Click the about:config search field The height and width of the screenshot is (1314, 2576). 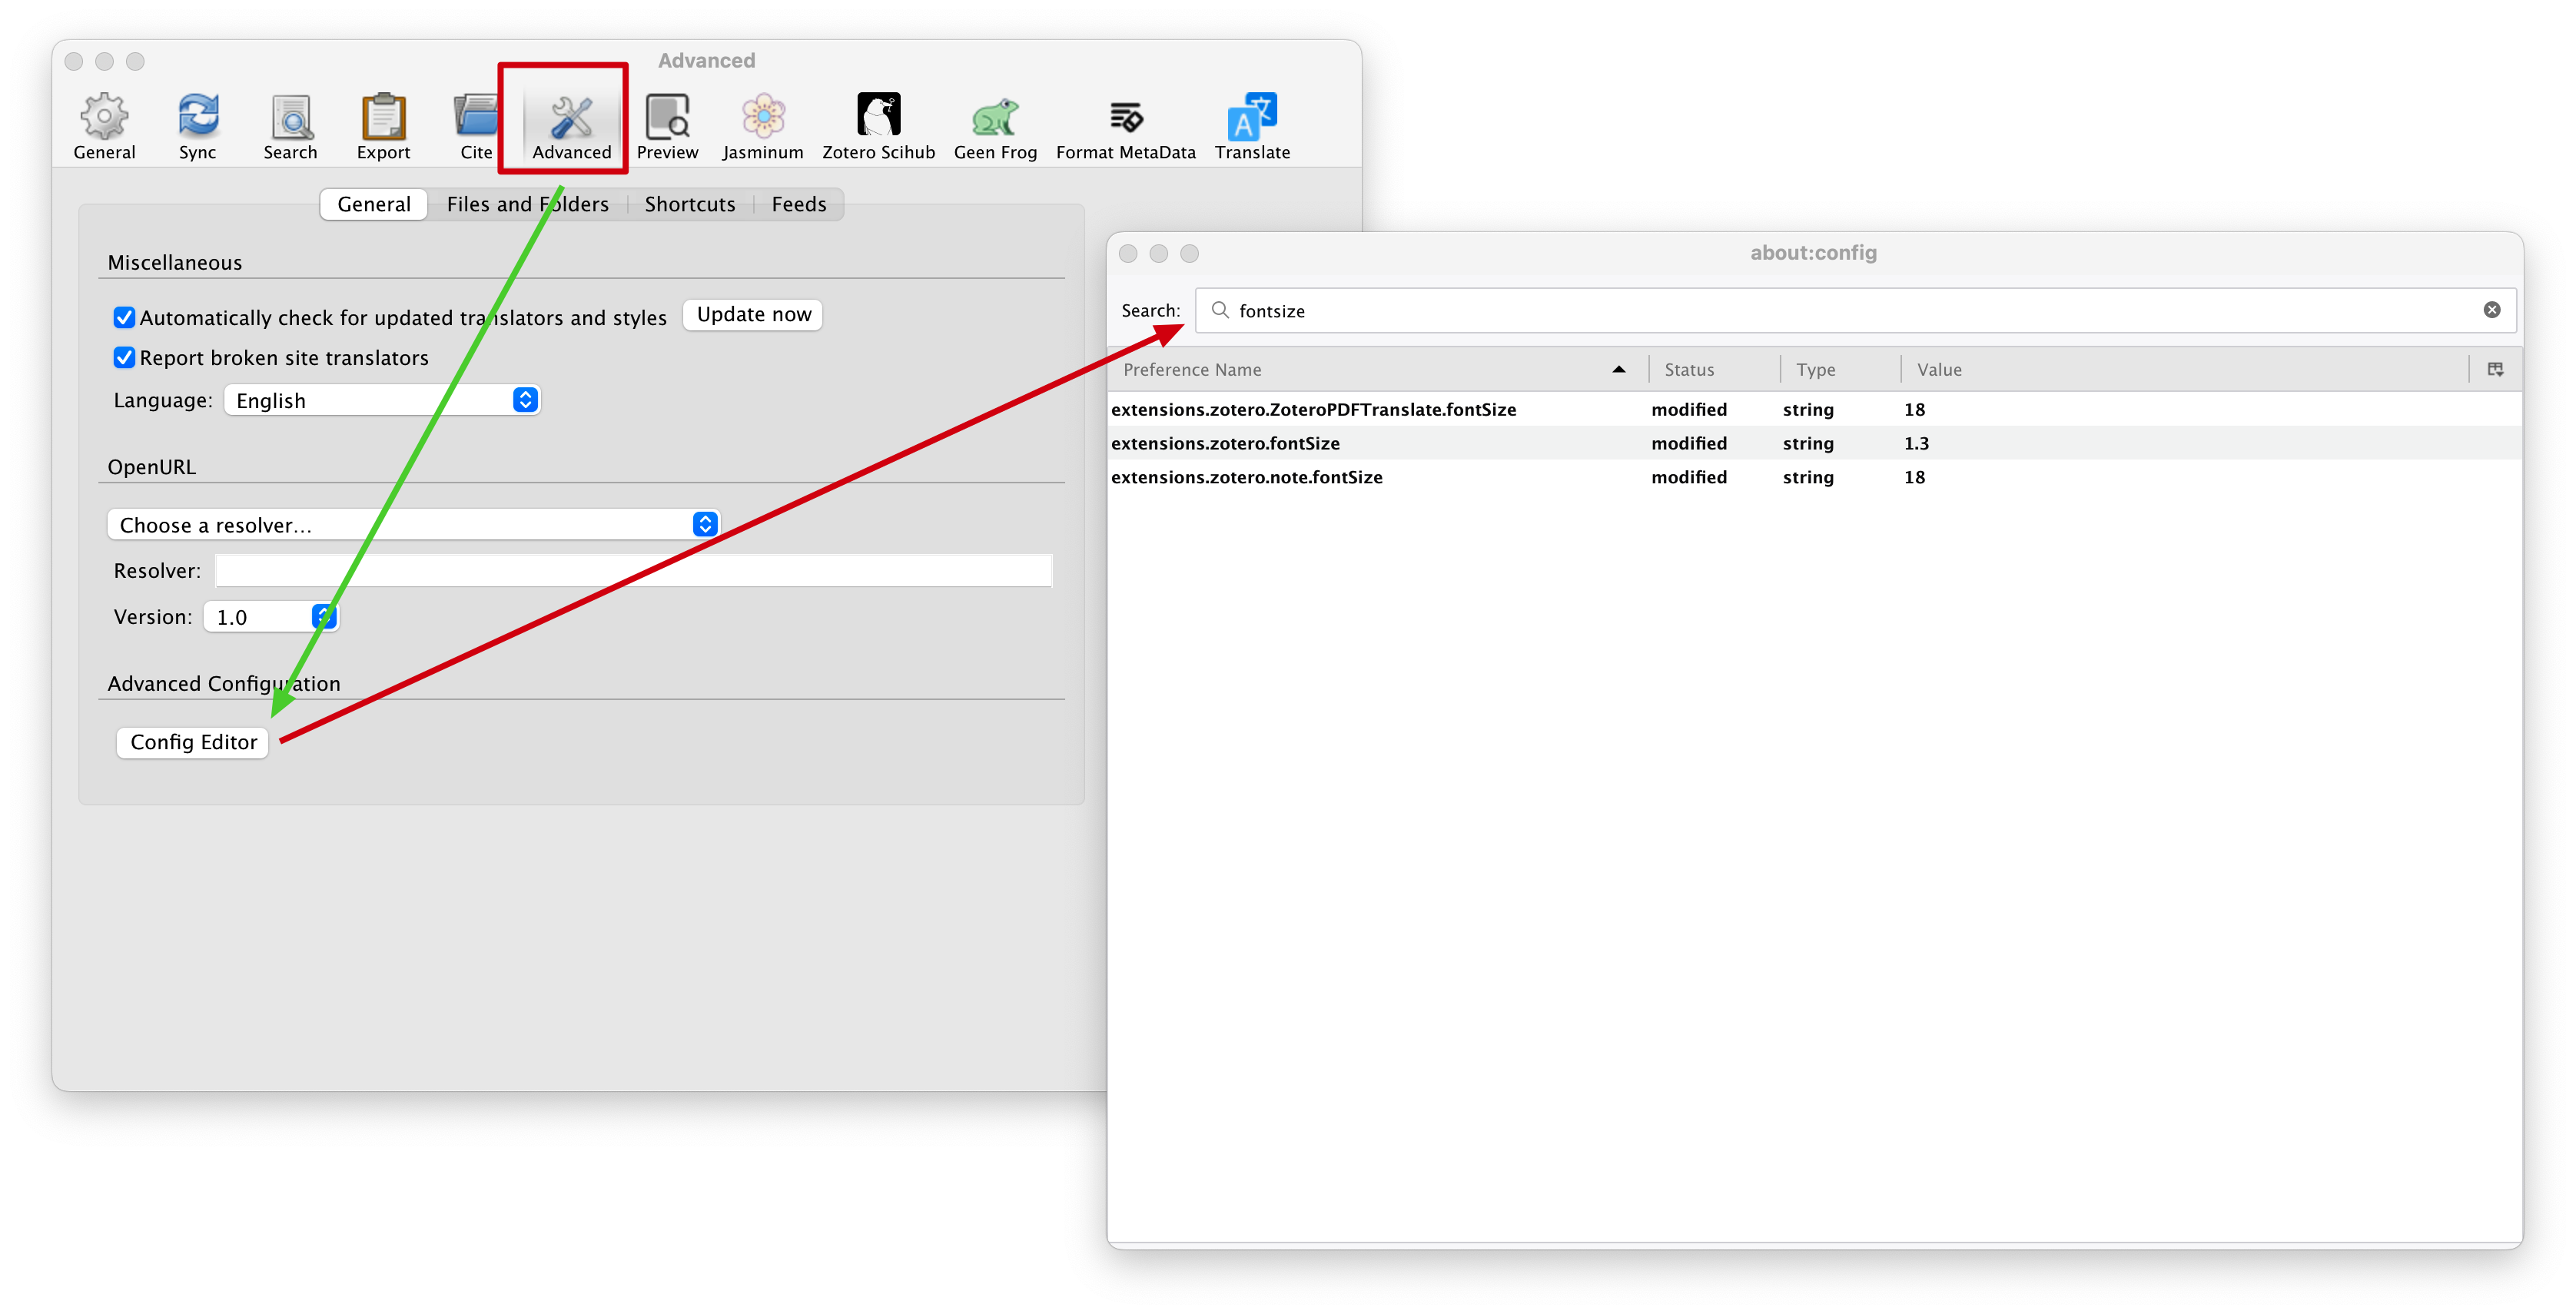click(1855, 311)
